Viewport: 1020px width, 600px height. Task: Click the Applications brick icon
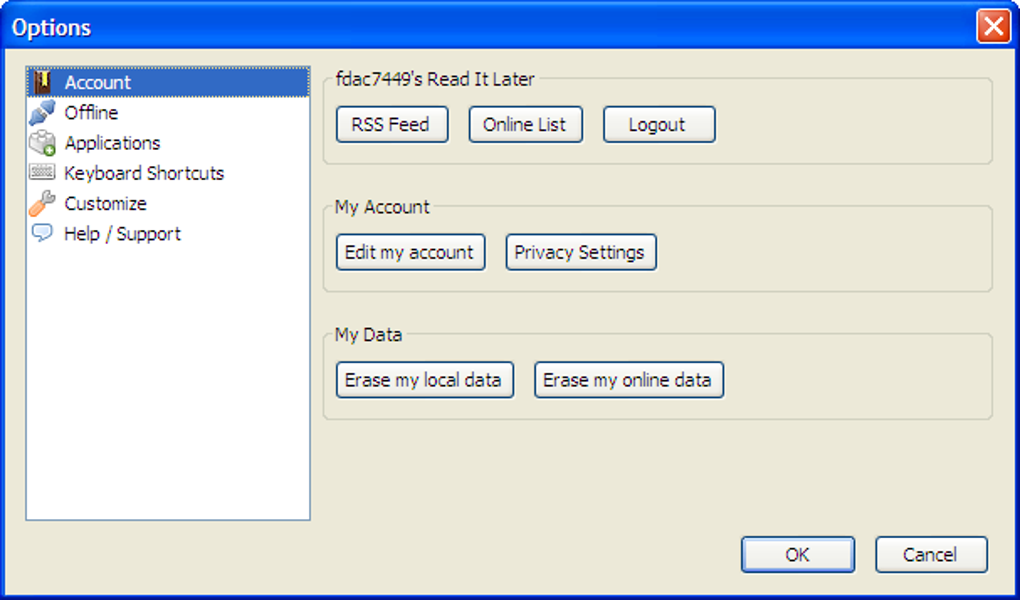[42, 143]
